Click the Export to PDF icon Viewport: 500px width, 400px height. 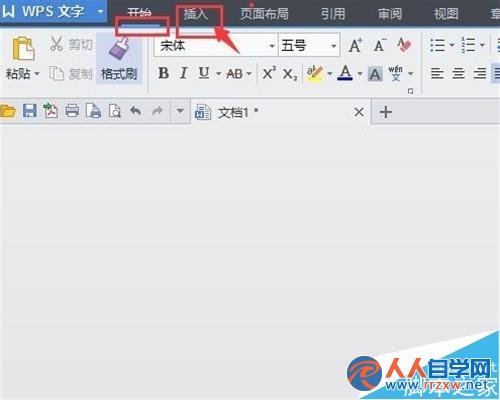(x=50, y=111)
